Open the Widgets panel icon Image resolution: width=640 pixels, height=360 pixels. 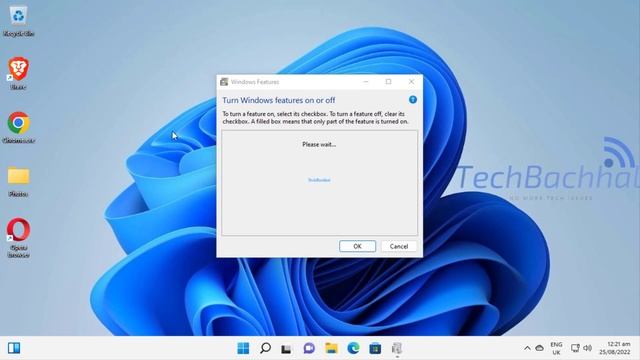[14, 348]
